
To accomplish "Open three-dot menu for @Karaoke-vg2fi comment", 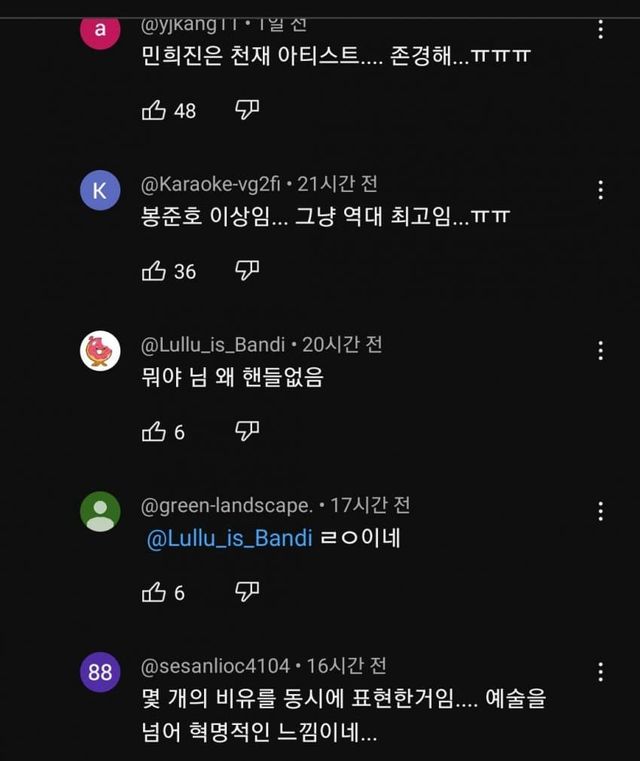I will [x=600, y=190].
